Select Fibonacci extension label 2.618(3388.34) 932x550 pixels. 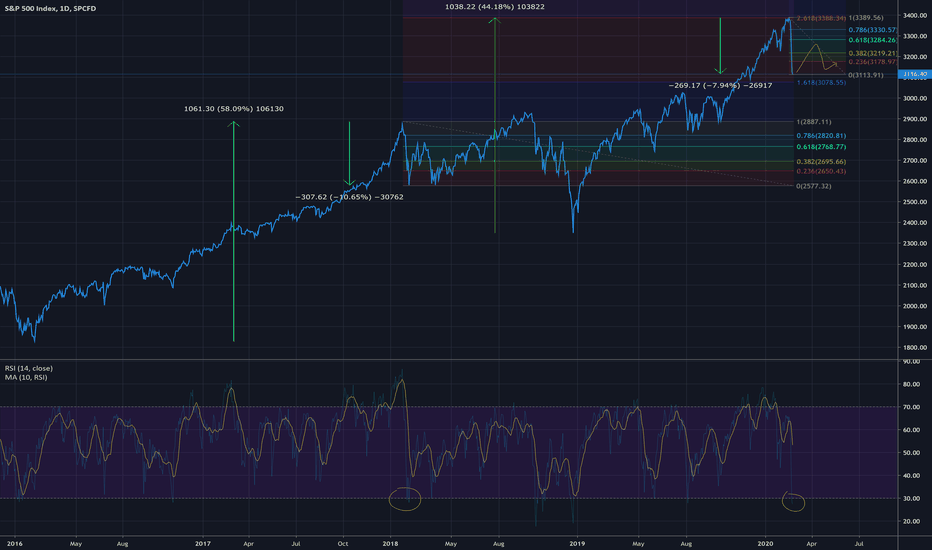click(x=821, y=18)
